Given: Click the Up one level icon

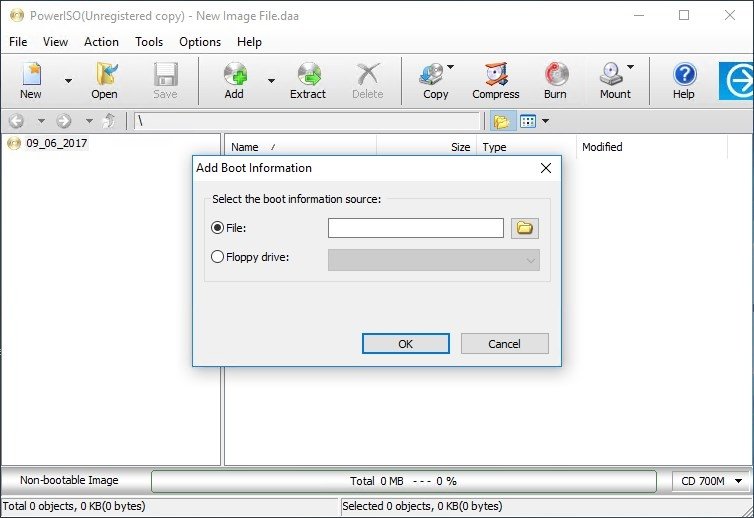Looking at the screenshot, I should [110, 121].
